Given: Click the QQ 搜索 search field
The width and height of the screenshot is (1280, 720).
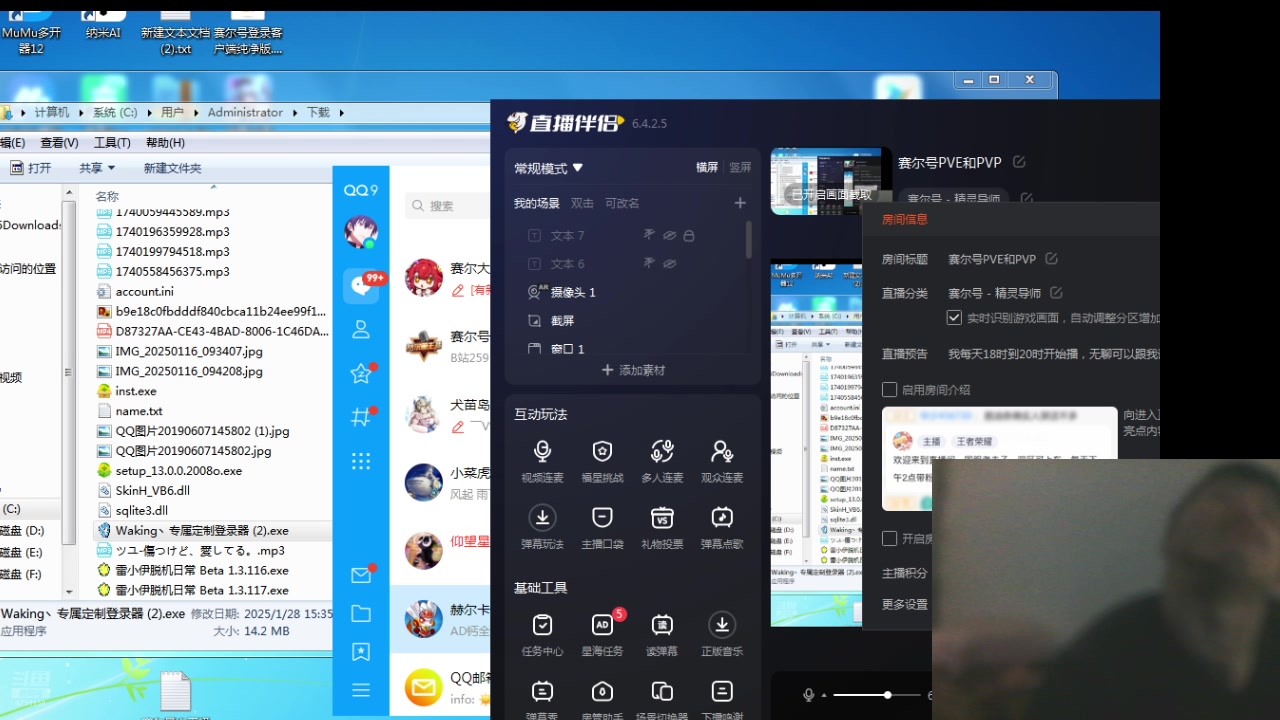Looking at the screenshot, I should coord(448,206).
